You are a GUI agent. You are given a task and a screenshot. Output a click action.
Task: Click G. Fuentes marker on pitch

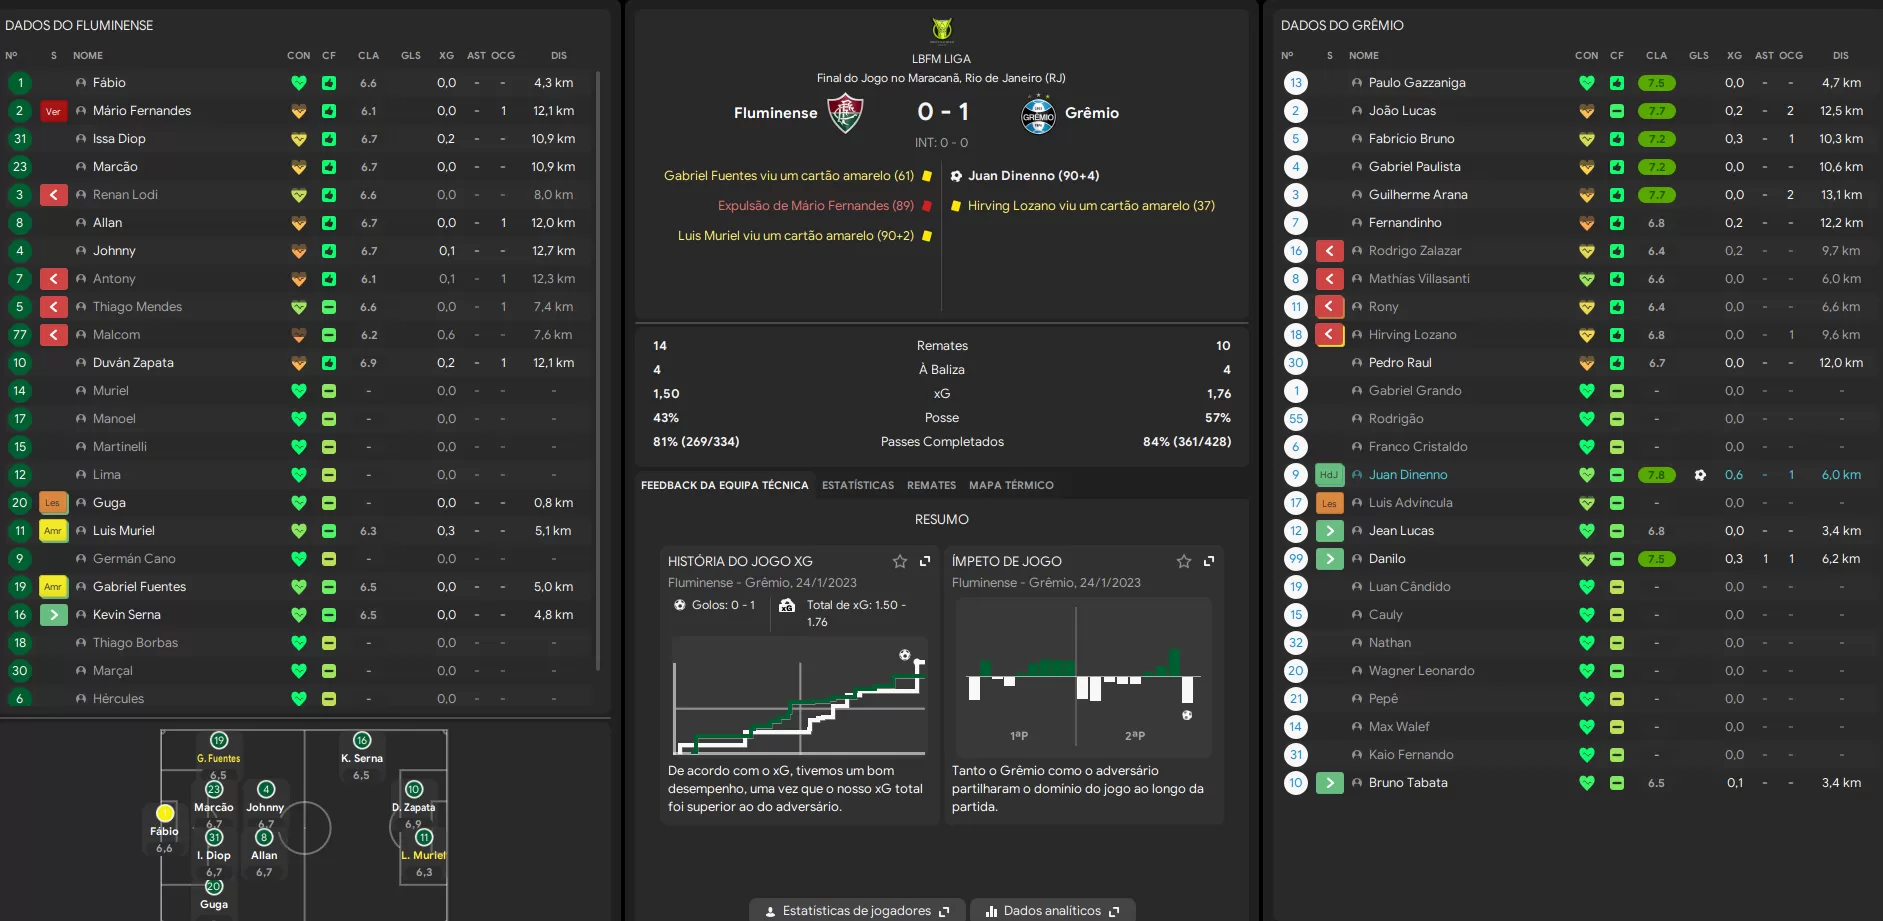pyautogui.click(x=219, y=741)
